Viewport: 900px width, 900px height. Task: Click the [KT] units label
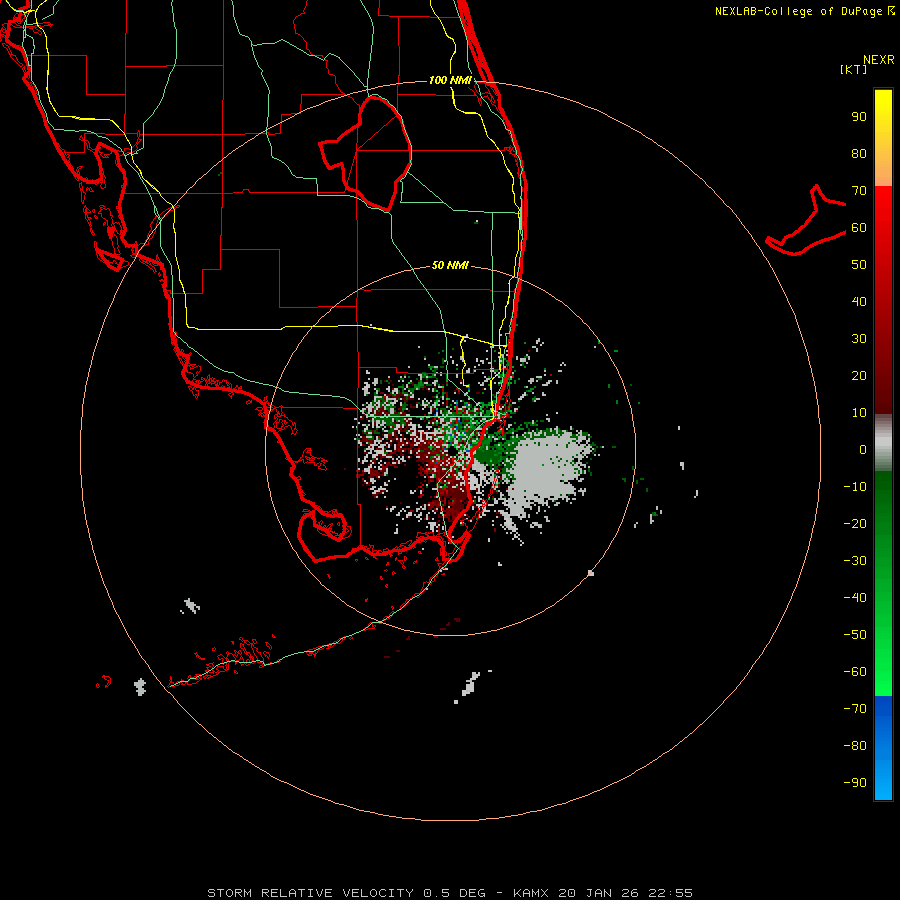point(854,69)
